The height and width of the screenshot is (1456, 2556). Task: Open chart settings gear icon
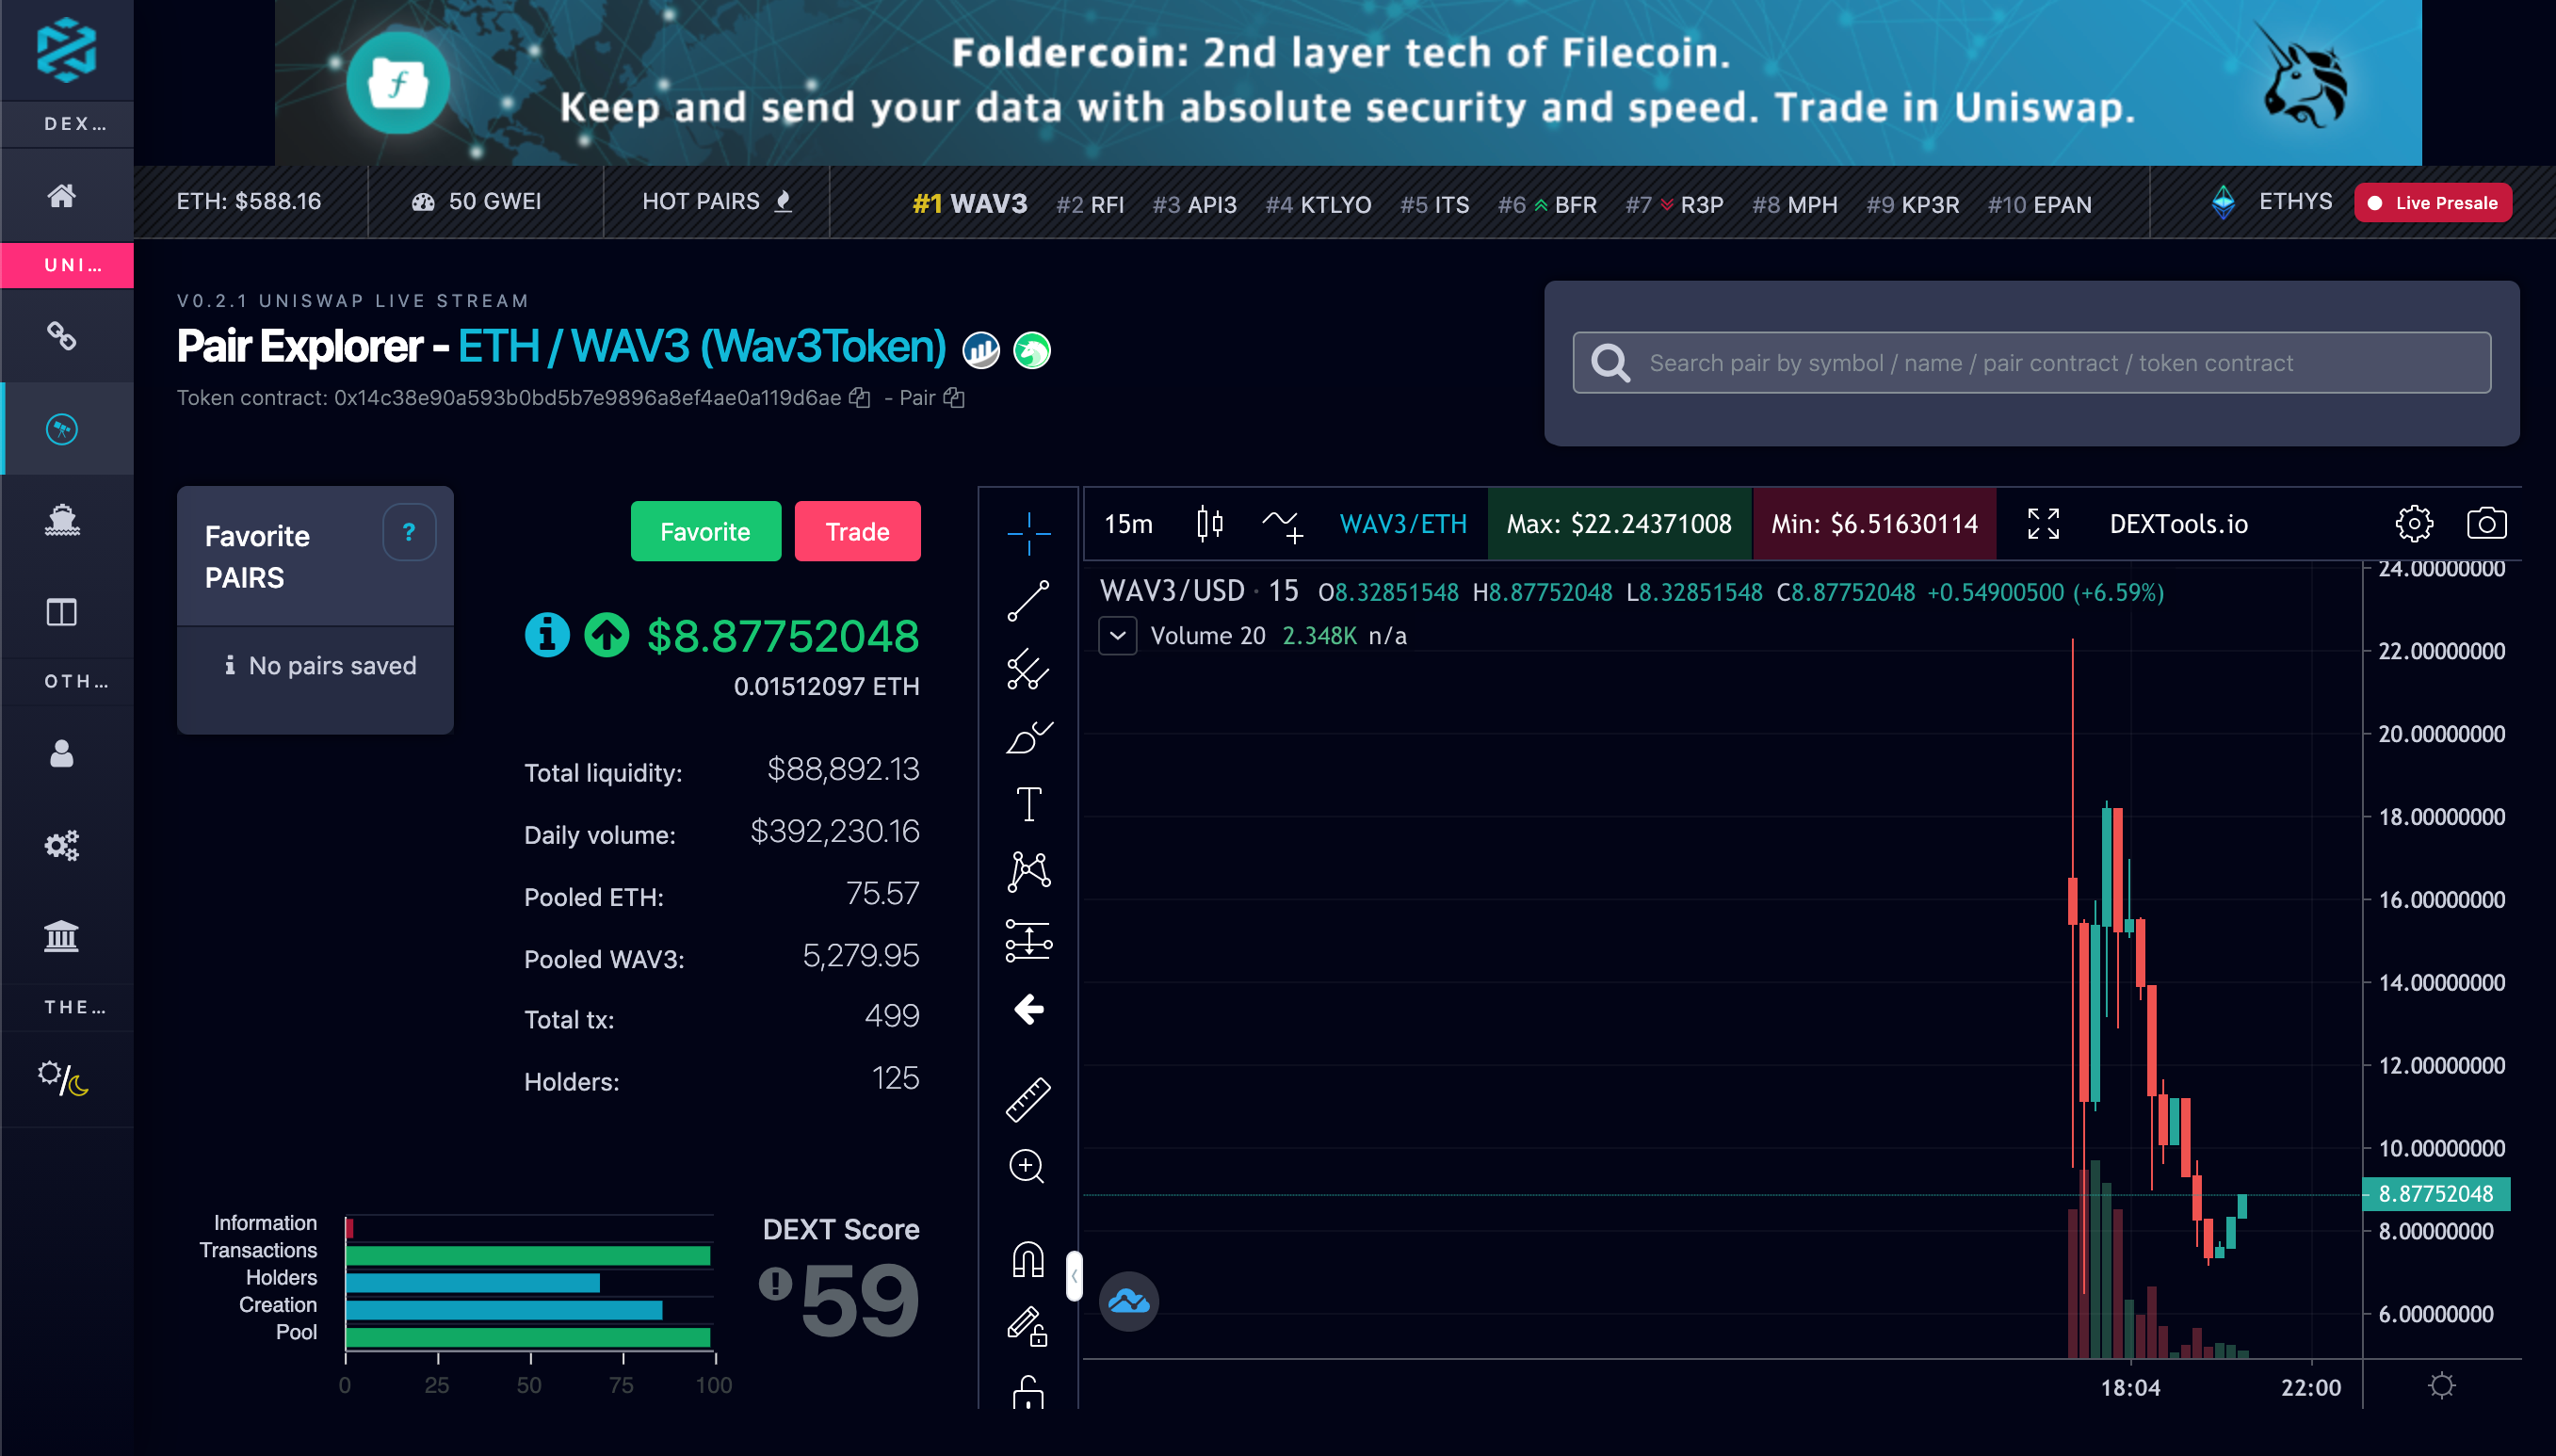(x=2413, y=523)
